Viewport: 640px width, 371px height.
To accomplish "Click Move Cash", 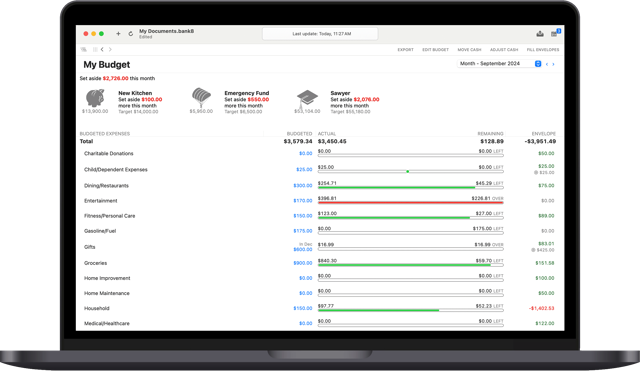I will pyautogui.click(x=469, y=50).
